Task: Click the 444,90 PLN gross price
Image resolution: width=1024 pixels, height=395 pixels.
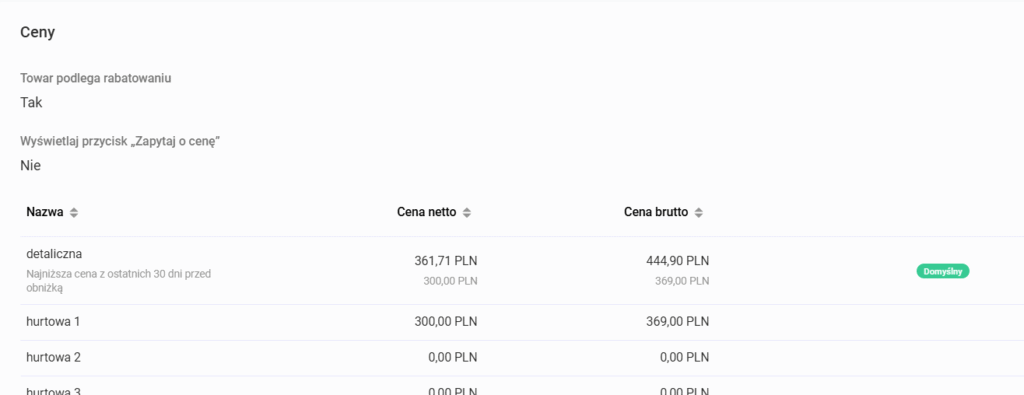Action: 677,261
